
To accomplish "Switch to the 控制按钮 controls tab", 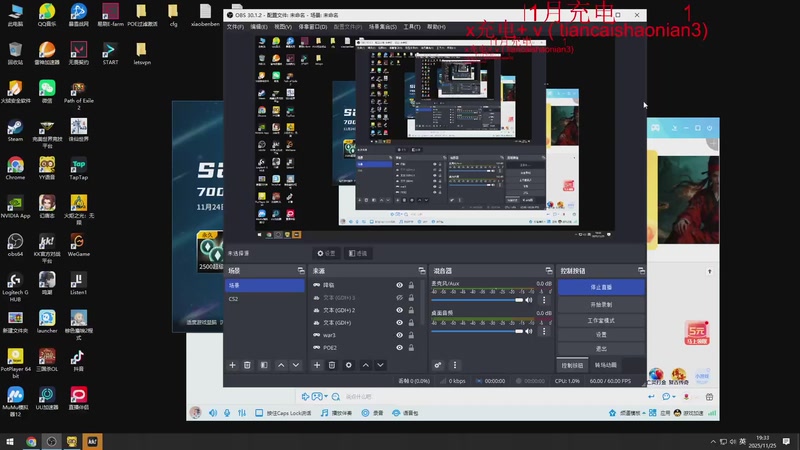I will (x=572, y=365).
